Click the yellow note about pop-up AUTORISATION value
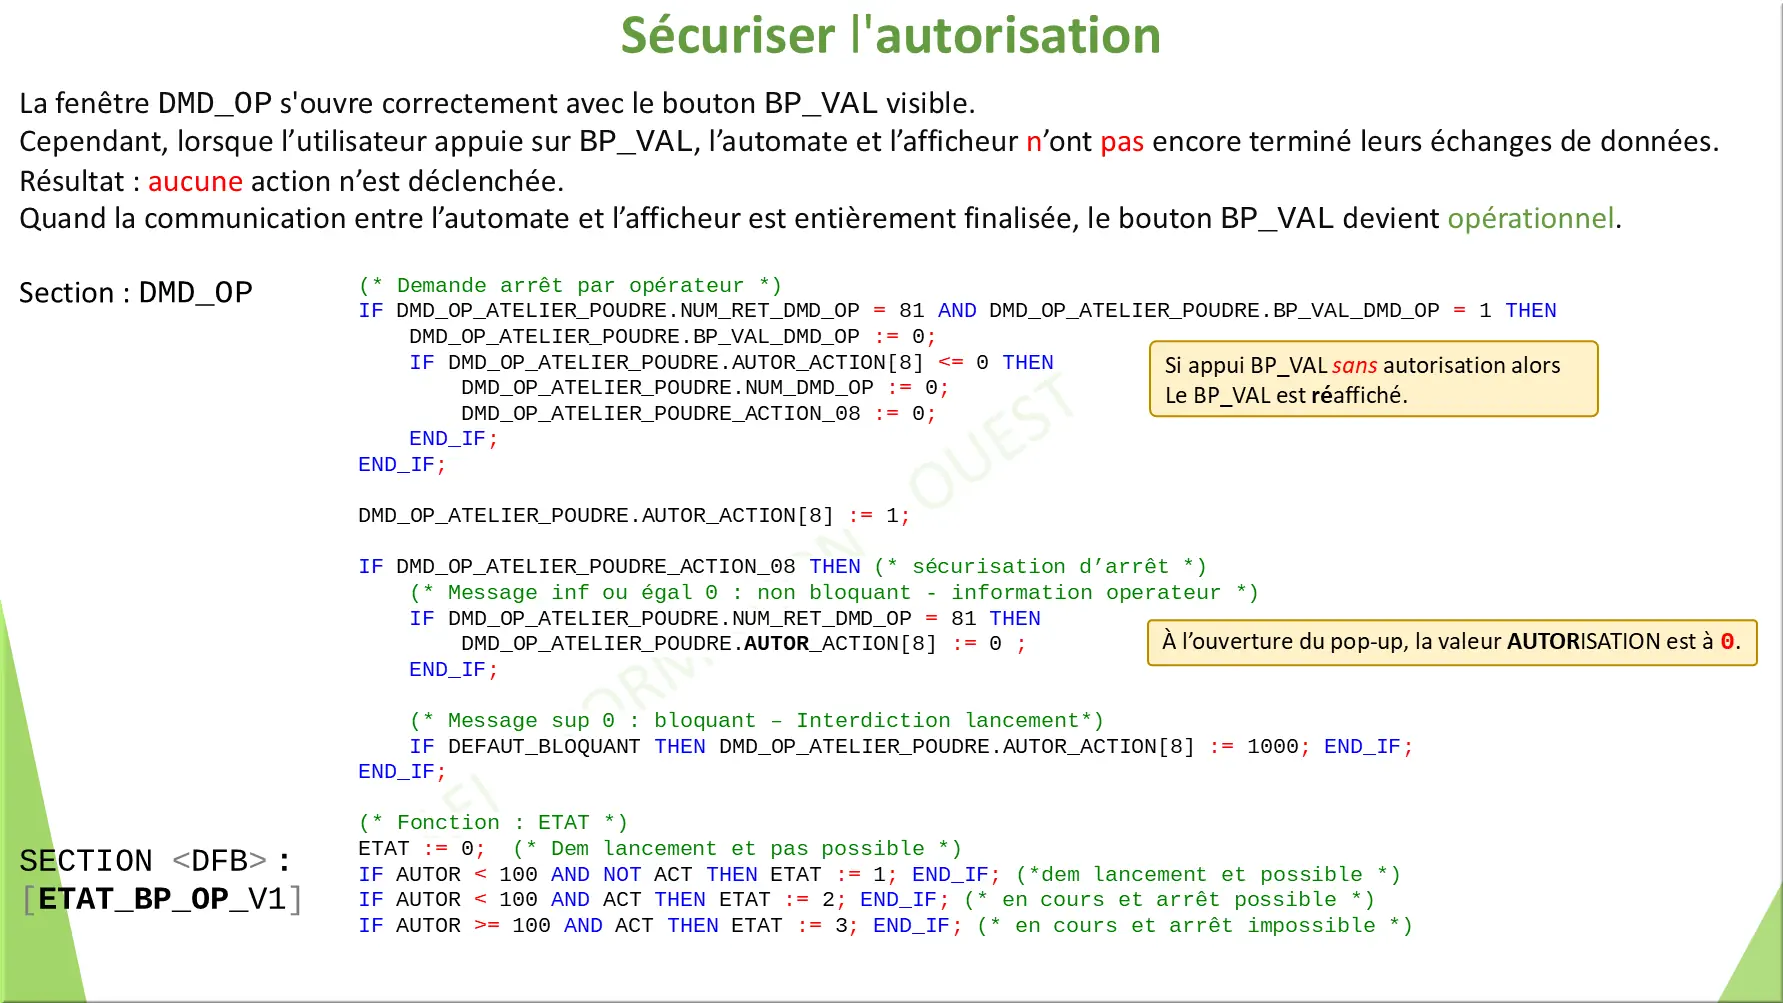 coord(1450,642)
